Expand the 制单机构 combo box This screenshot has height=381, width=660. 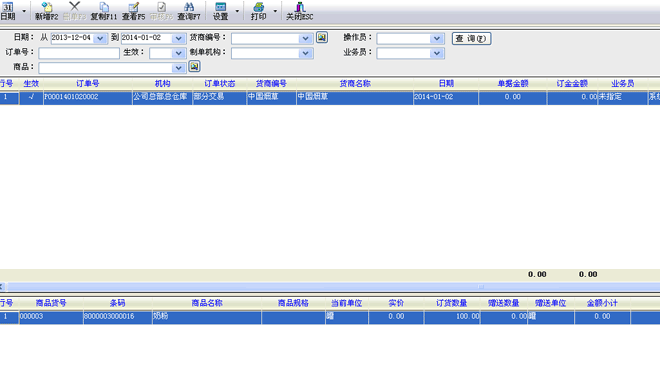[306, 53]
